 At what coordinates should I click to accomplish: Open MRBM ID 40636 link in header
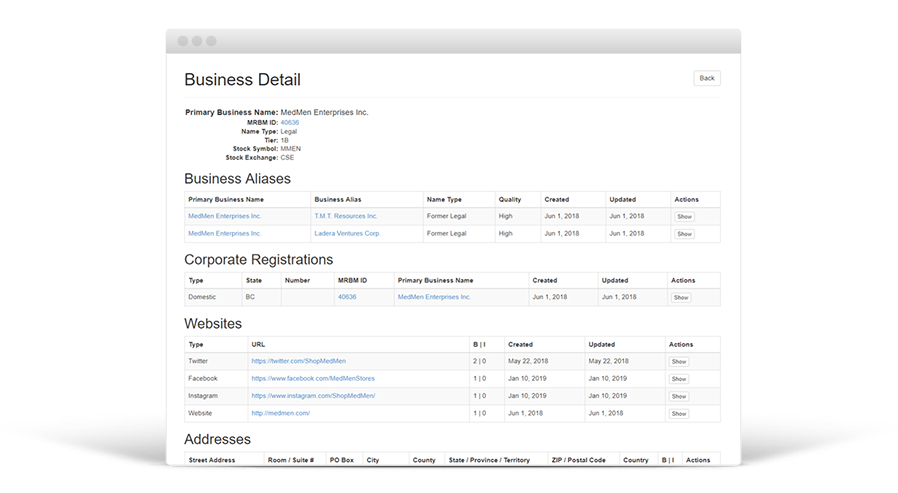(290, 123)
